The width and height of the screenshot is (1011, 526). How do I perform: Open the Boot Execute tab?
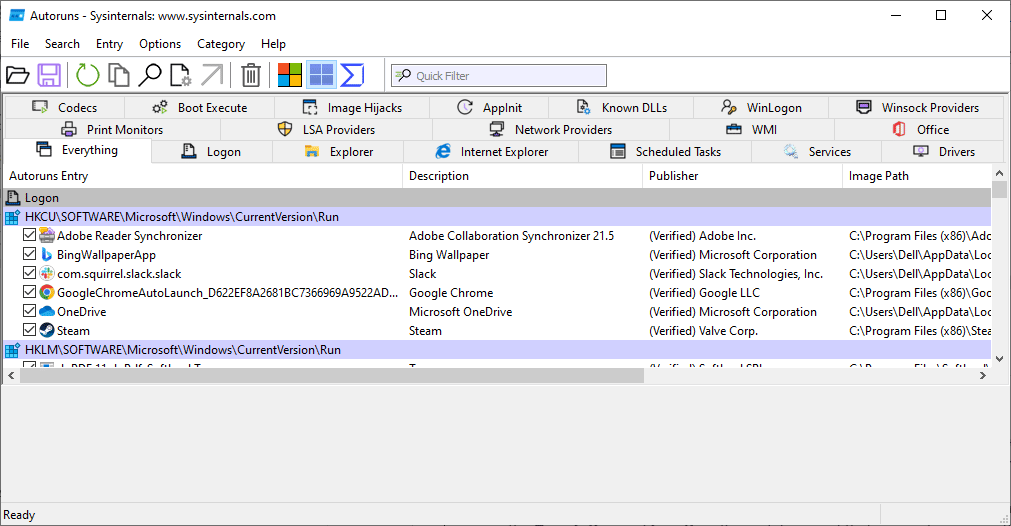coord(199,108)
